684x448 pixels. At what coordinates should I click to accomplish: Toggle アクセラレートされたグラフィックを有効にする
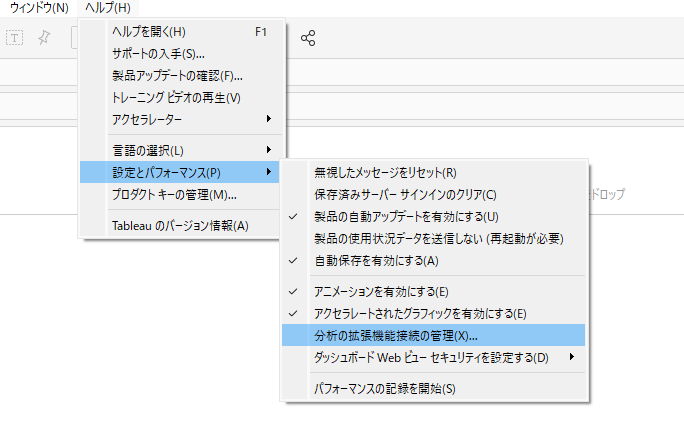pyautogui.click(x=420, y=313)
